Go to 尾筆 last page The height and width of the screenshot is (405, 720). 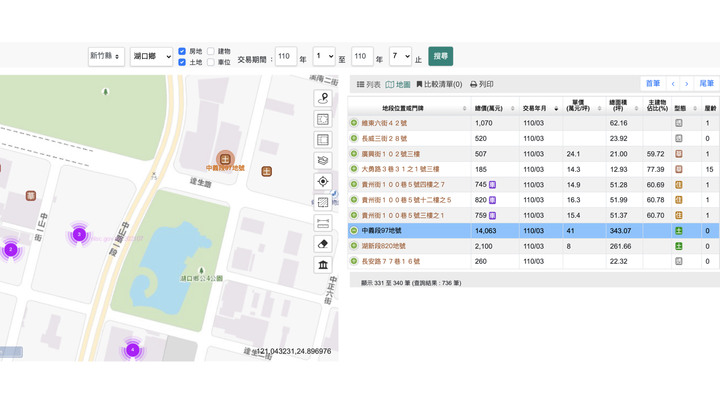pyautogui.click(x=706, y=84)
